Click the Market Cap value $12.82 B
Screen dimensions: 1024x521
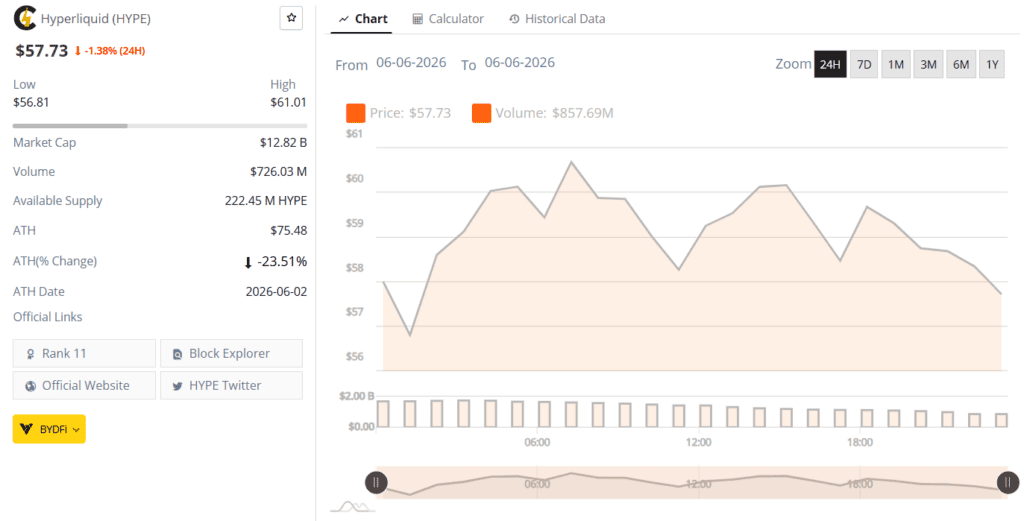pyautogui.click(x=283, y=142)
